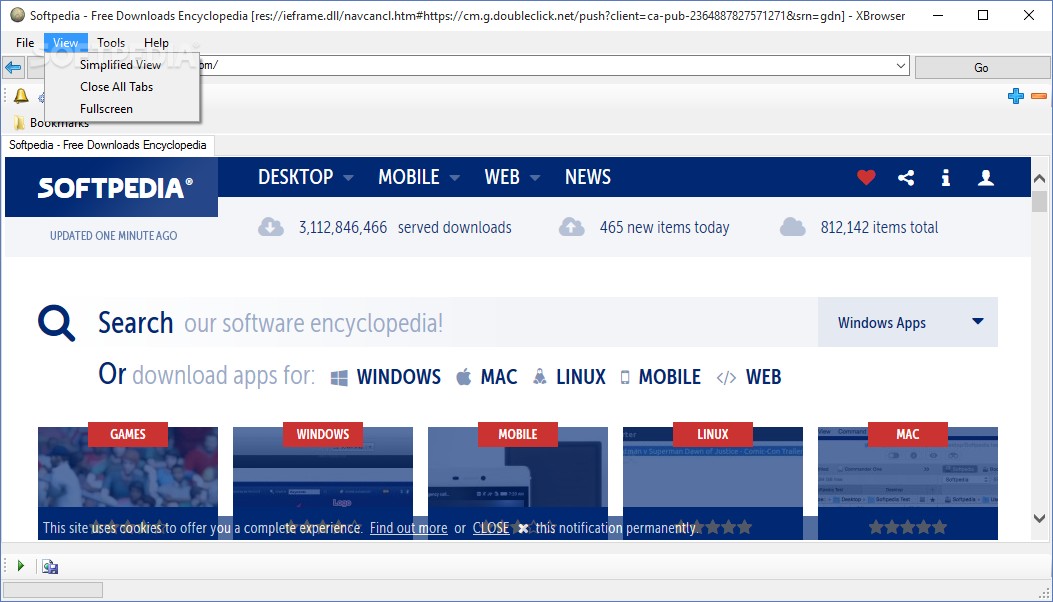
Task: Click the X icon in cookie notification
Action: click(523, 529)
